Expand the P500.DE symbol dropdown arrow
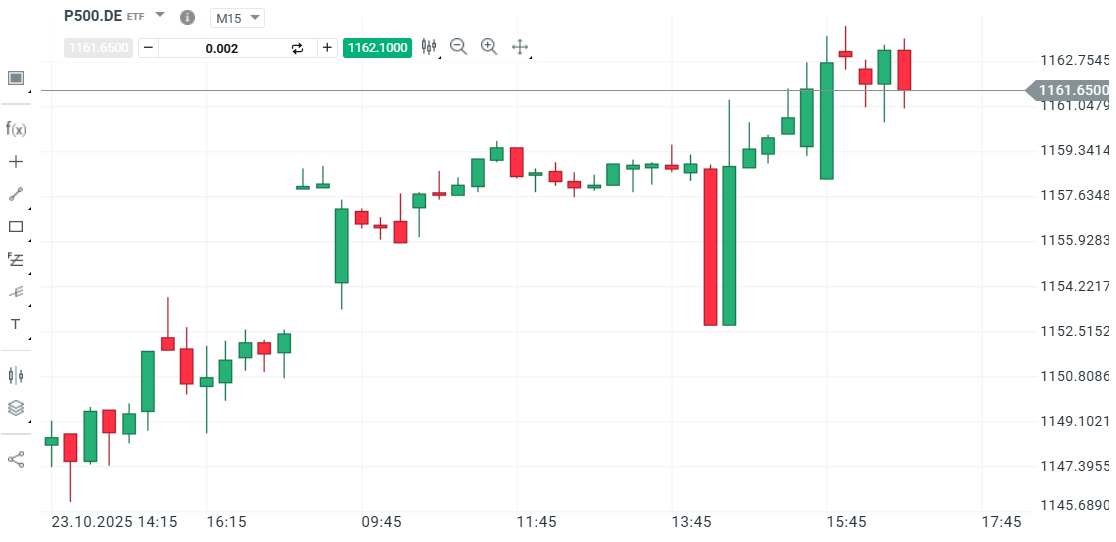The height and width of the screenshot is (542, 1116). (x=160, y=16)
